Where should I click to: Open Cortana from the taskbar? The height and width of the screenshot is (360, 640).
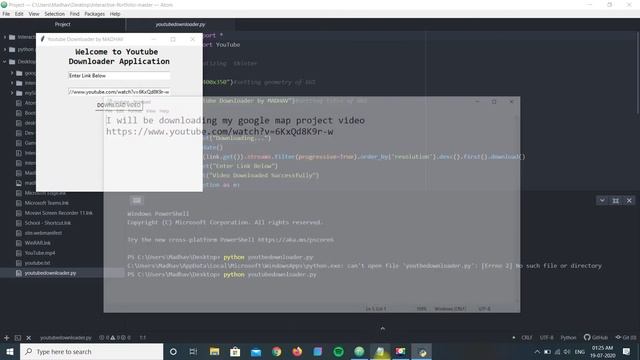point(173,351)
